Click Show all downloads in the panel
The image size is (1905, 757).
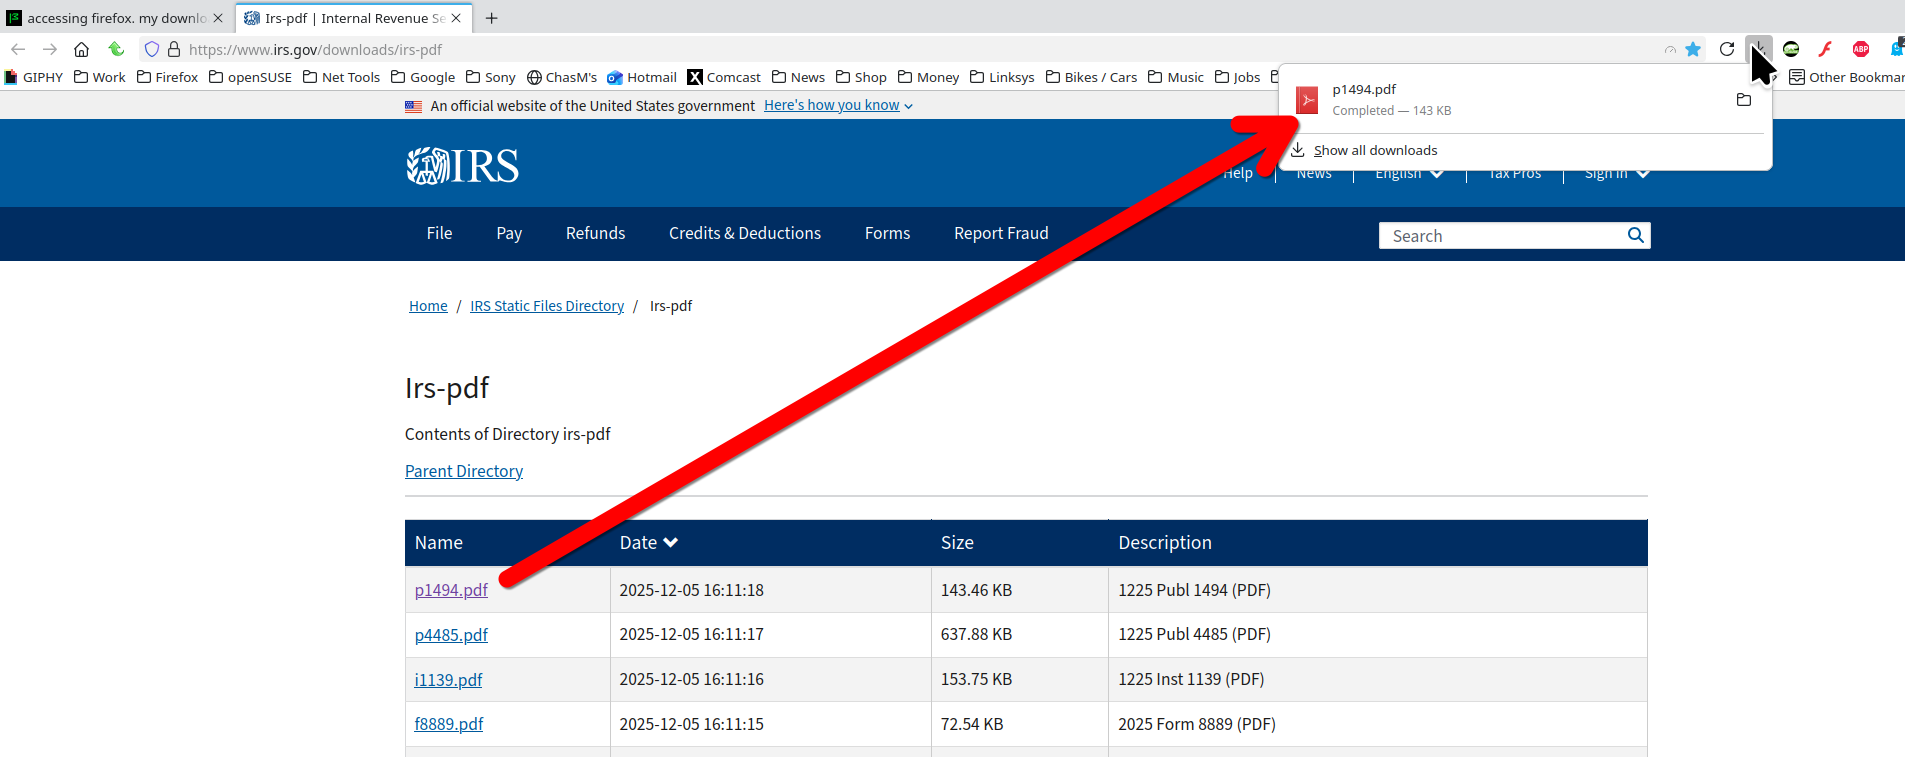pyautogui.click(x=1374, y=150)
